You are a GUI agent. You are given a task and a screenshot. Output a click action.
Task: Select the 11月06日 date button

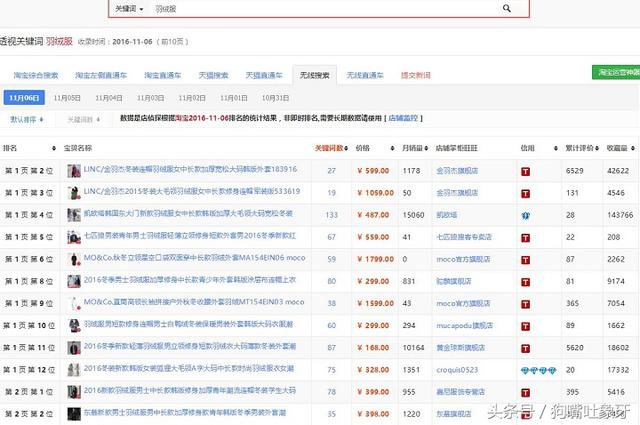(x=24, y=98)
